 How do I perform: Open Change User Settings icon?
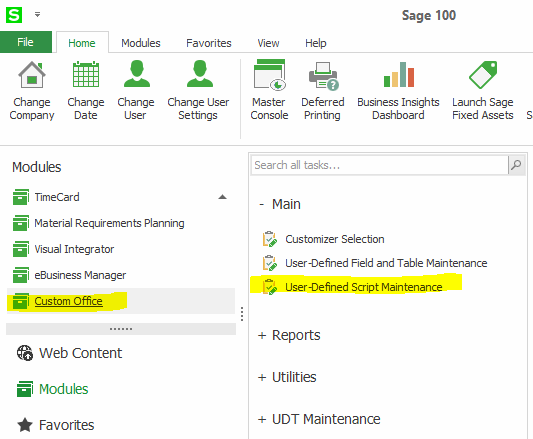(x=200, y=74)
